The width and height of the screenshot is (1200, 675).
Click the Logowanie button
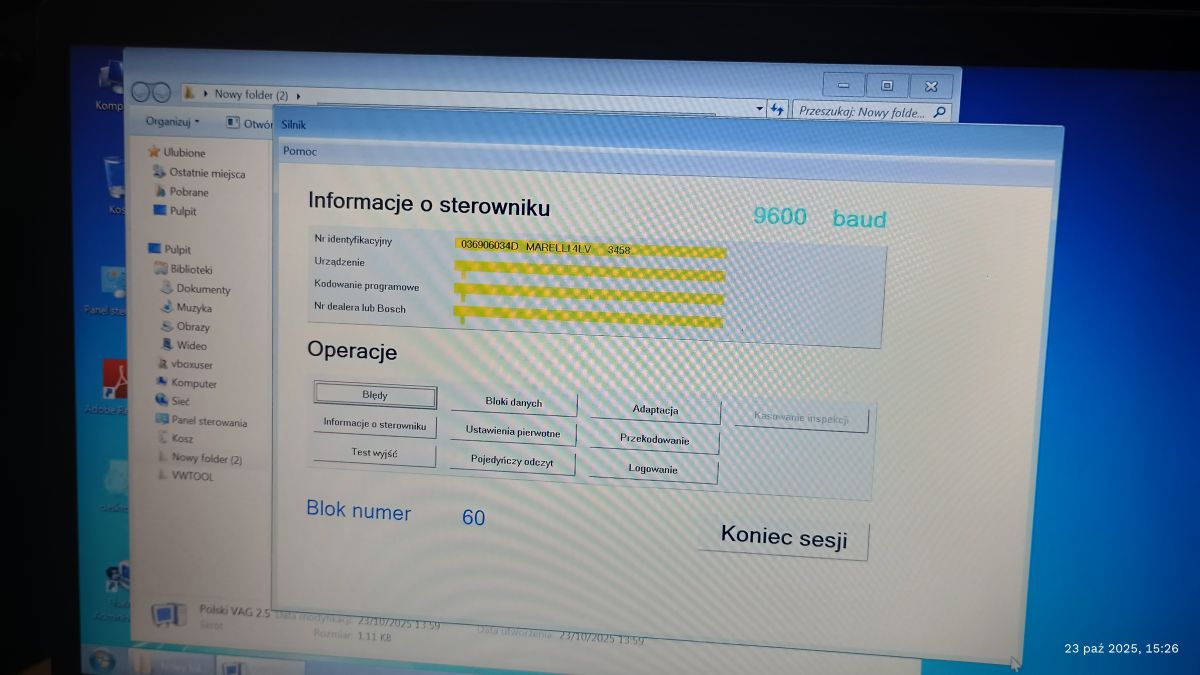click(654, 470)
